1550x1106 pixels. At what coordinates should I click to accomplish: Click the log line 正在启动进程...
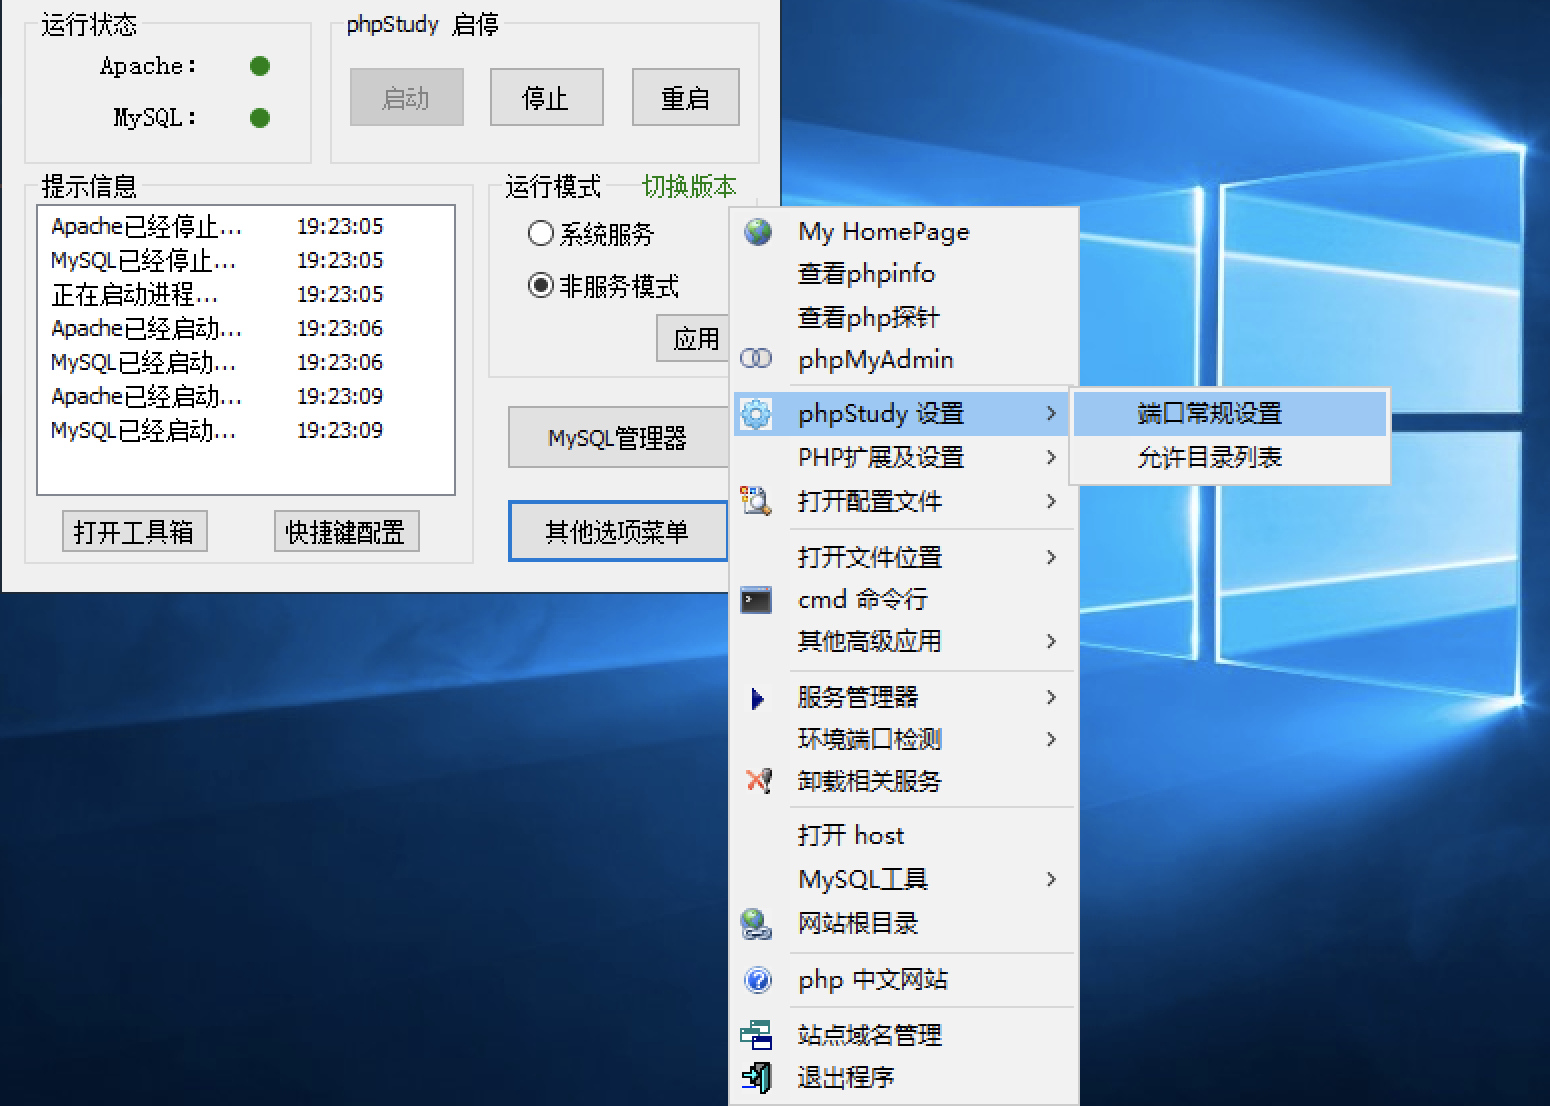246,294
